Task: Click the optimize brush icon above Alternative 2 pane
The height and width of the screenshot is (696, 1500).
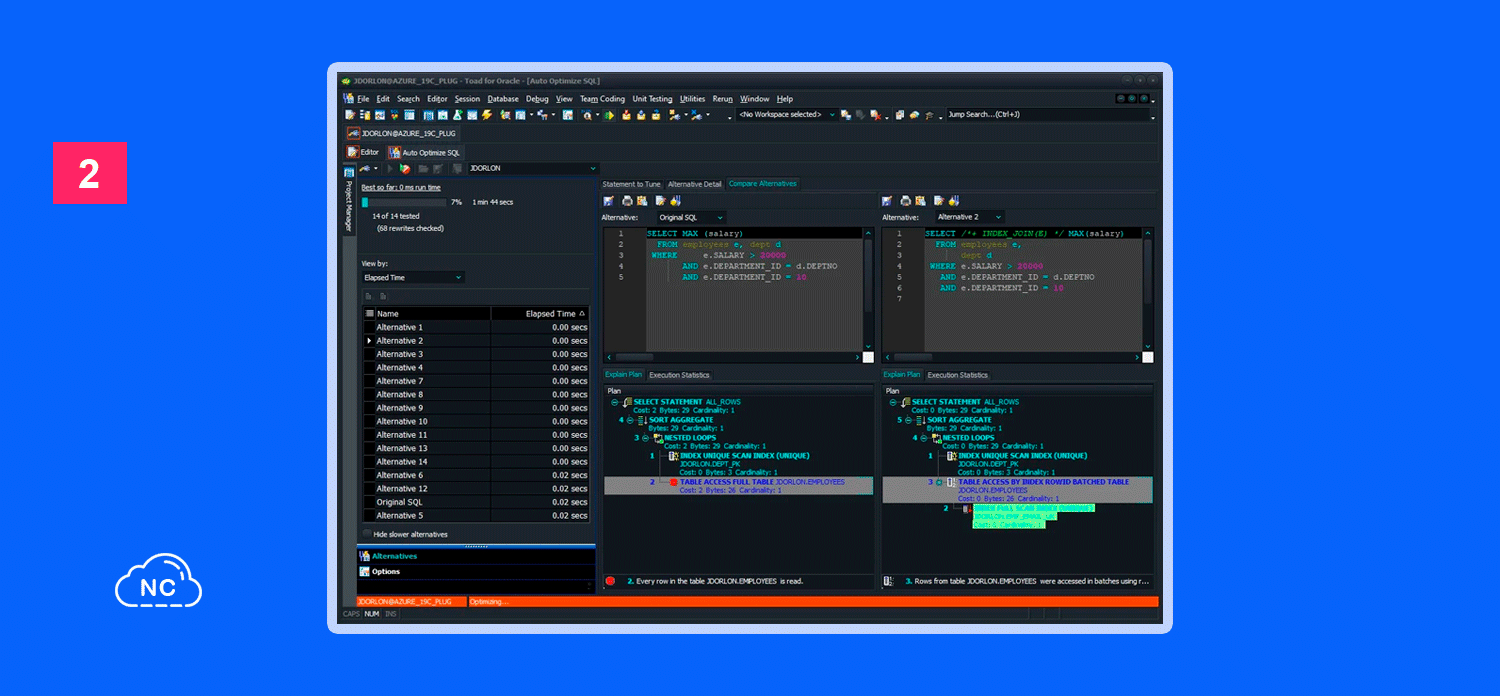Action: (954, 201)
